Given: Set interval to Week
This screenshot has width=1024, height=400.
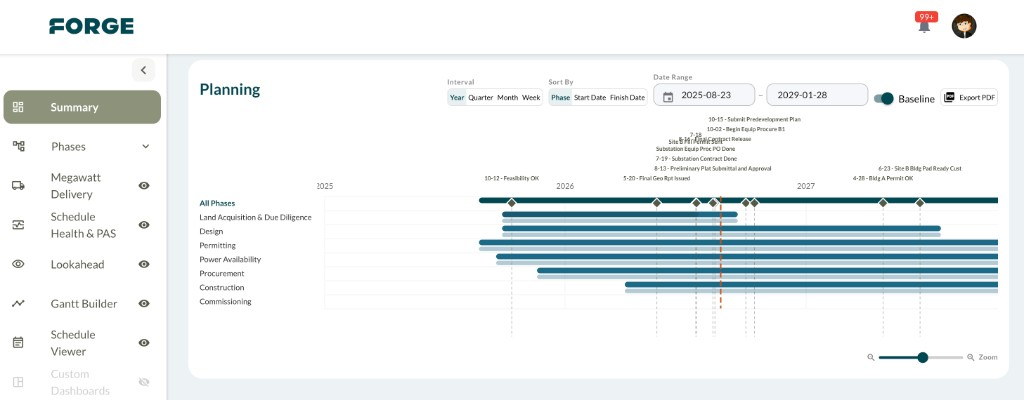Looking at the screenshot, I should (x=531, y=97).
